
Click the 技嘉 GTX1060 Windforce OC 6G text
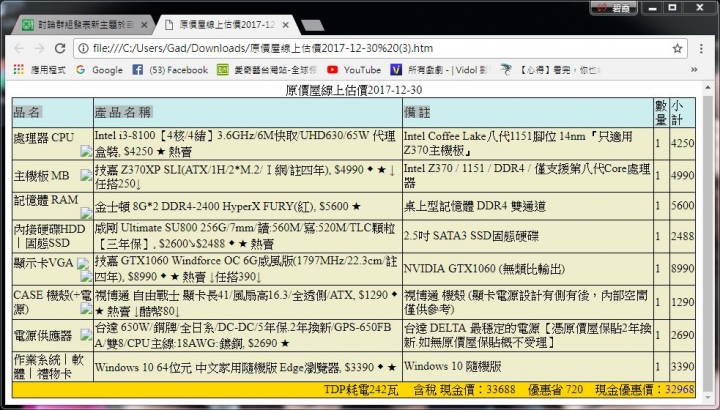tap(246, 269)
